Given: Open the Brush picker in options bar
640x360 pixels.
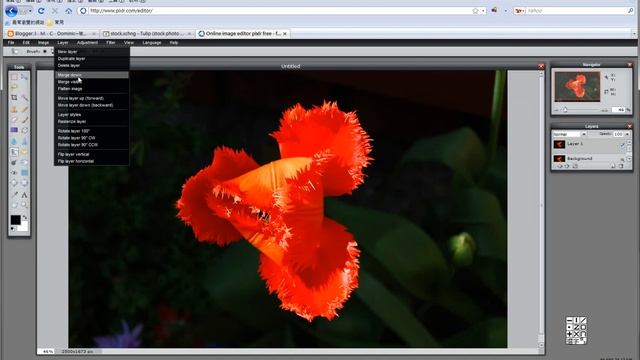Looking at the screenshot, I should 45,52.
